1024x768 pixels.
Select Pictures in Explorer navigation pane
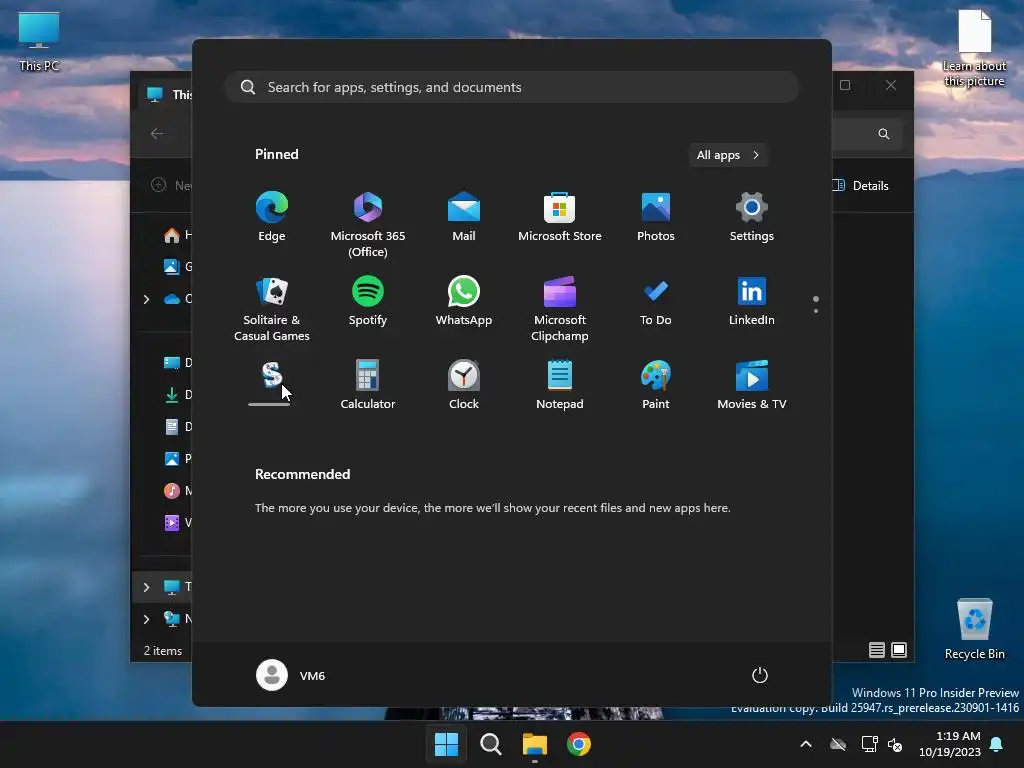pyautogui.click(x=178, y=458)
